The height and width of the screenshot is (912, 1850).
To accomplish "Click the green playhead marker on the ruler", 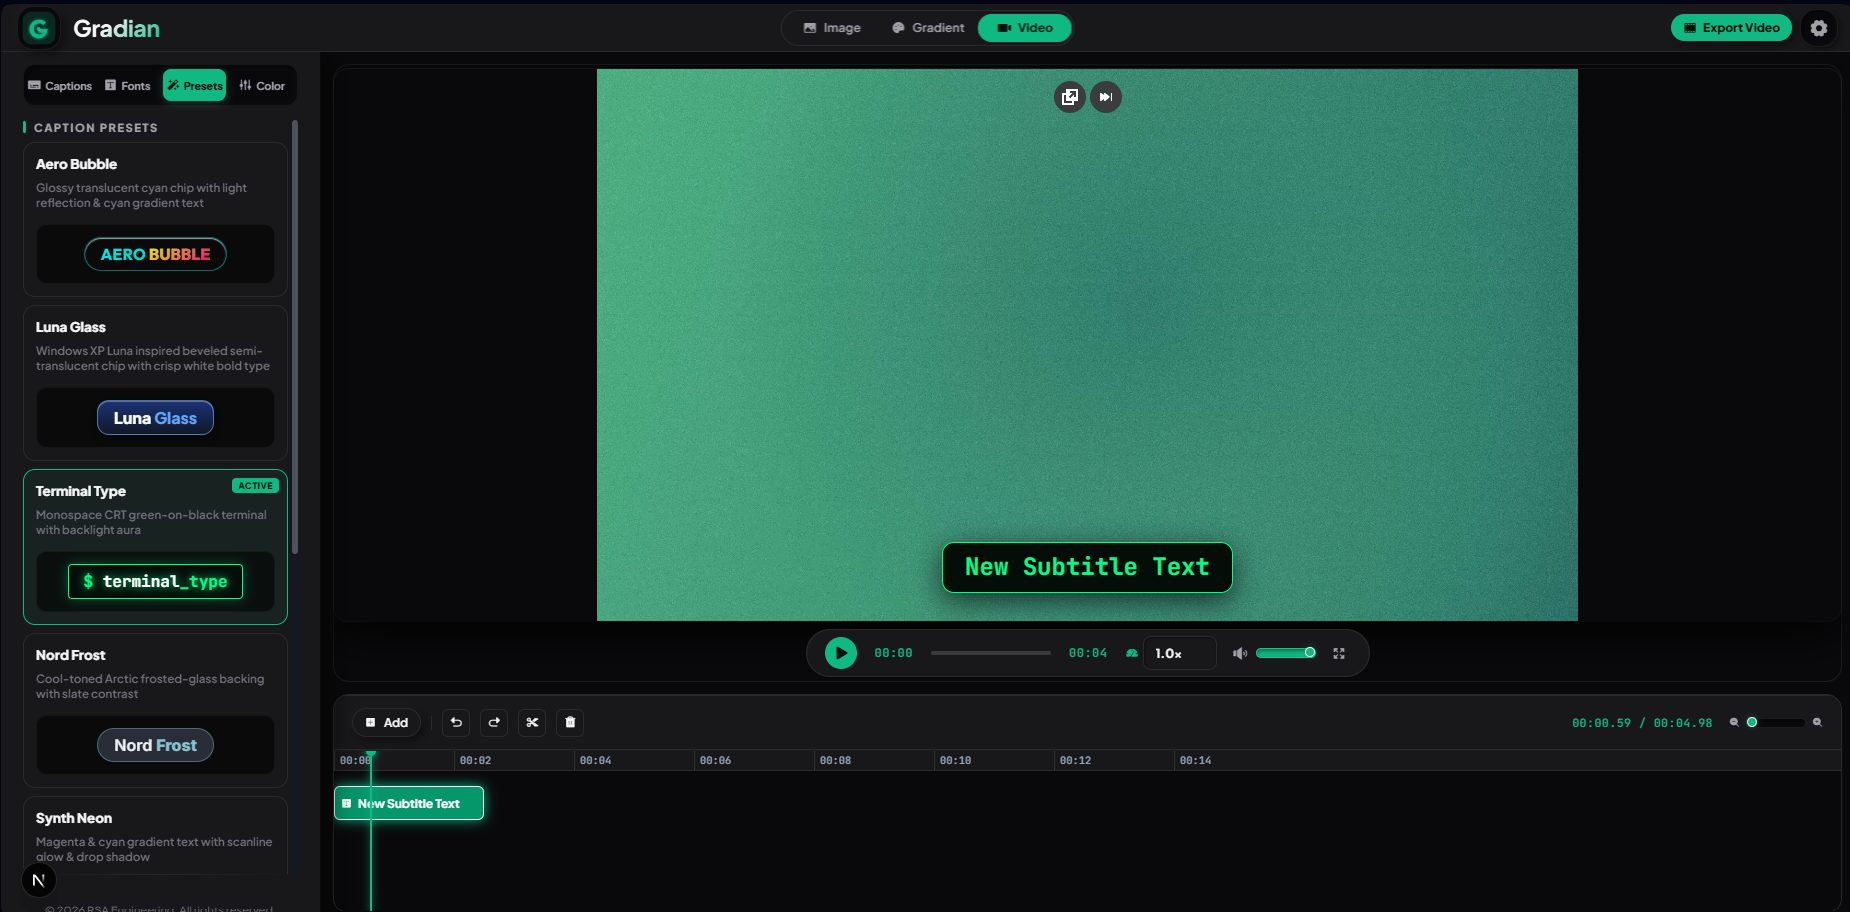I will coord(371,755).
